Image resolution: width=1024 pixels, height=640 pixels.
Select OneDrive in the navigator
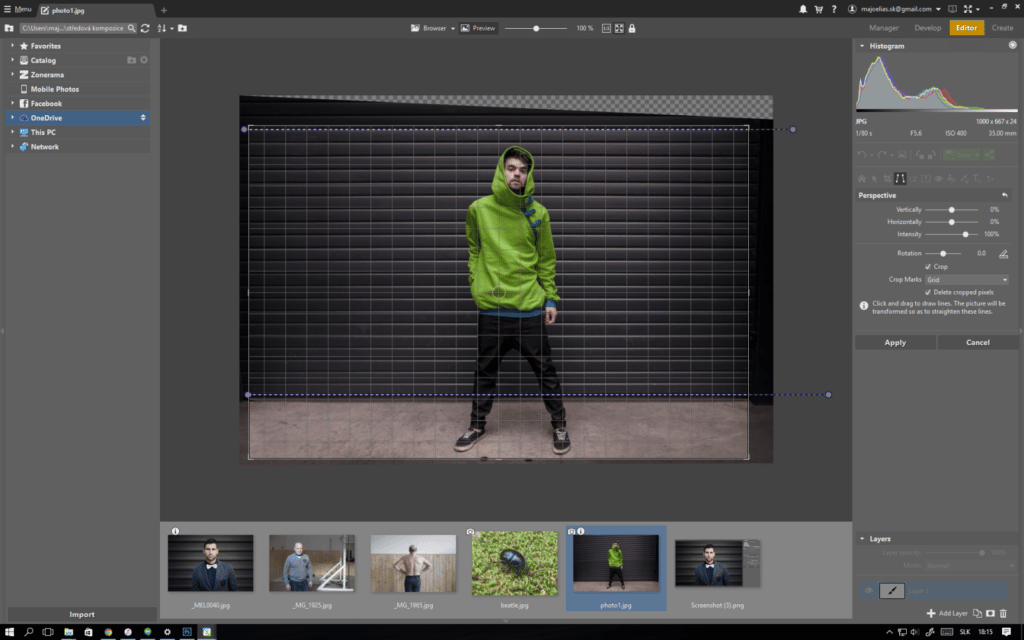(77, 118)
